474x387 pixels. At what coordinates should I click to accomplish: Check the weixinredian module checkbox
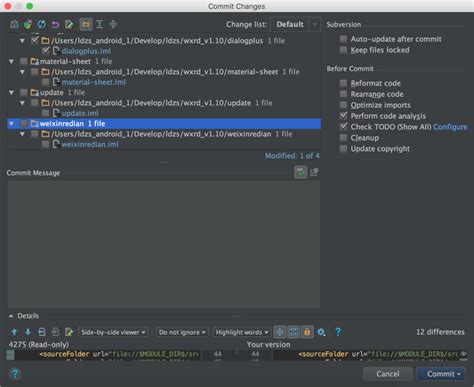click(x=24, y=123)
